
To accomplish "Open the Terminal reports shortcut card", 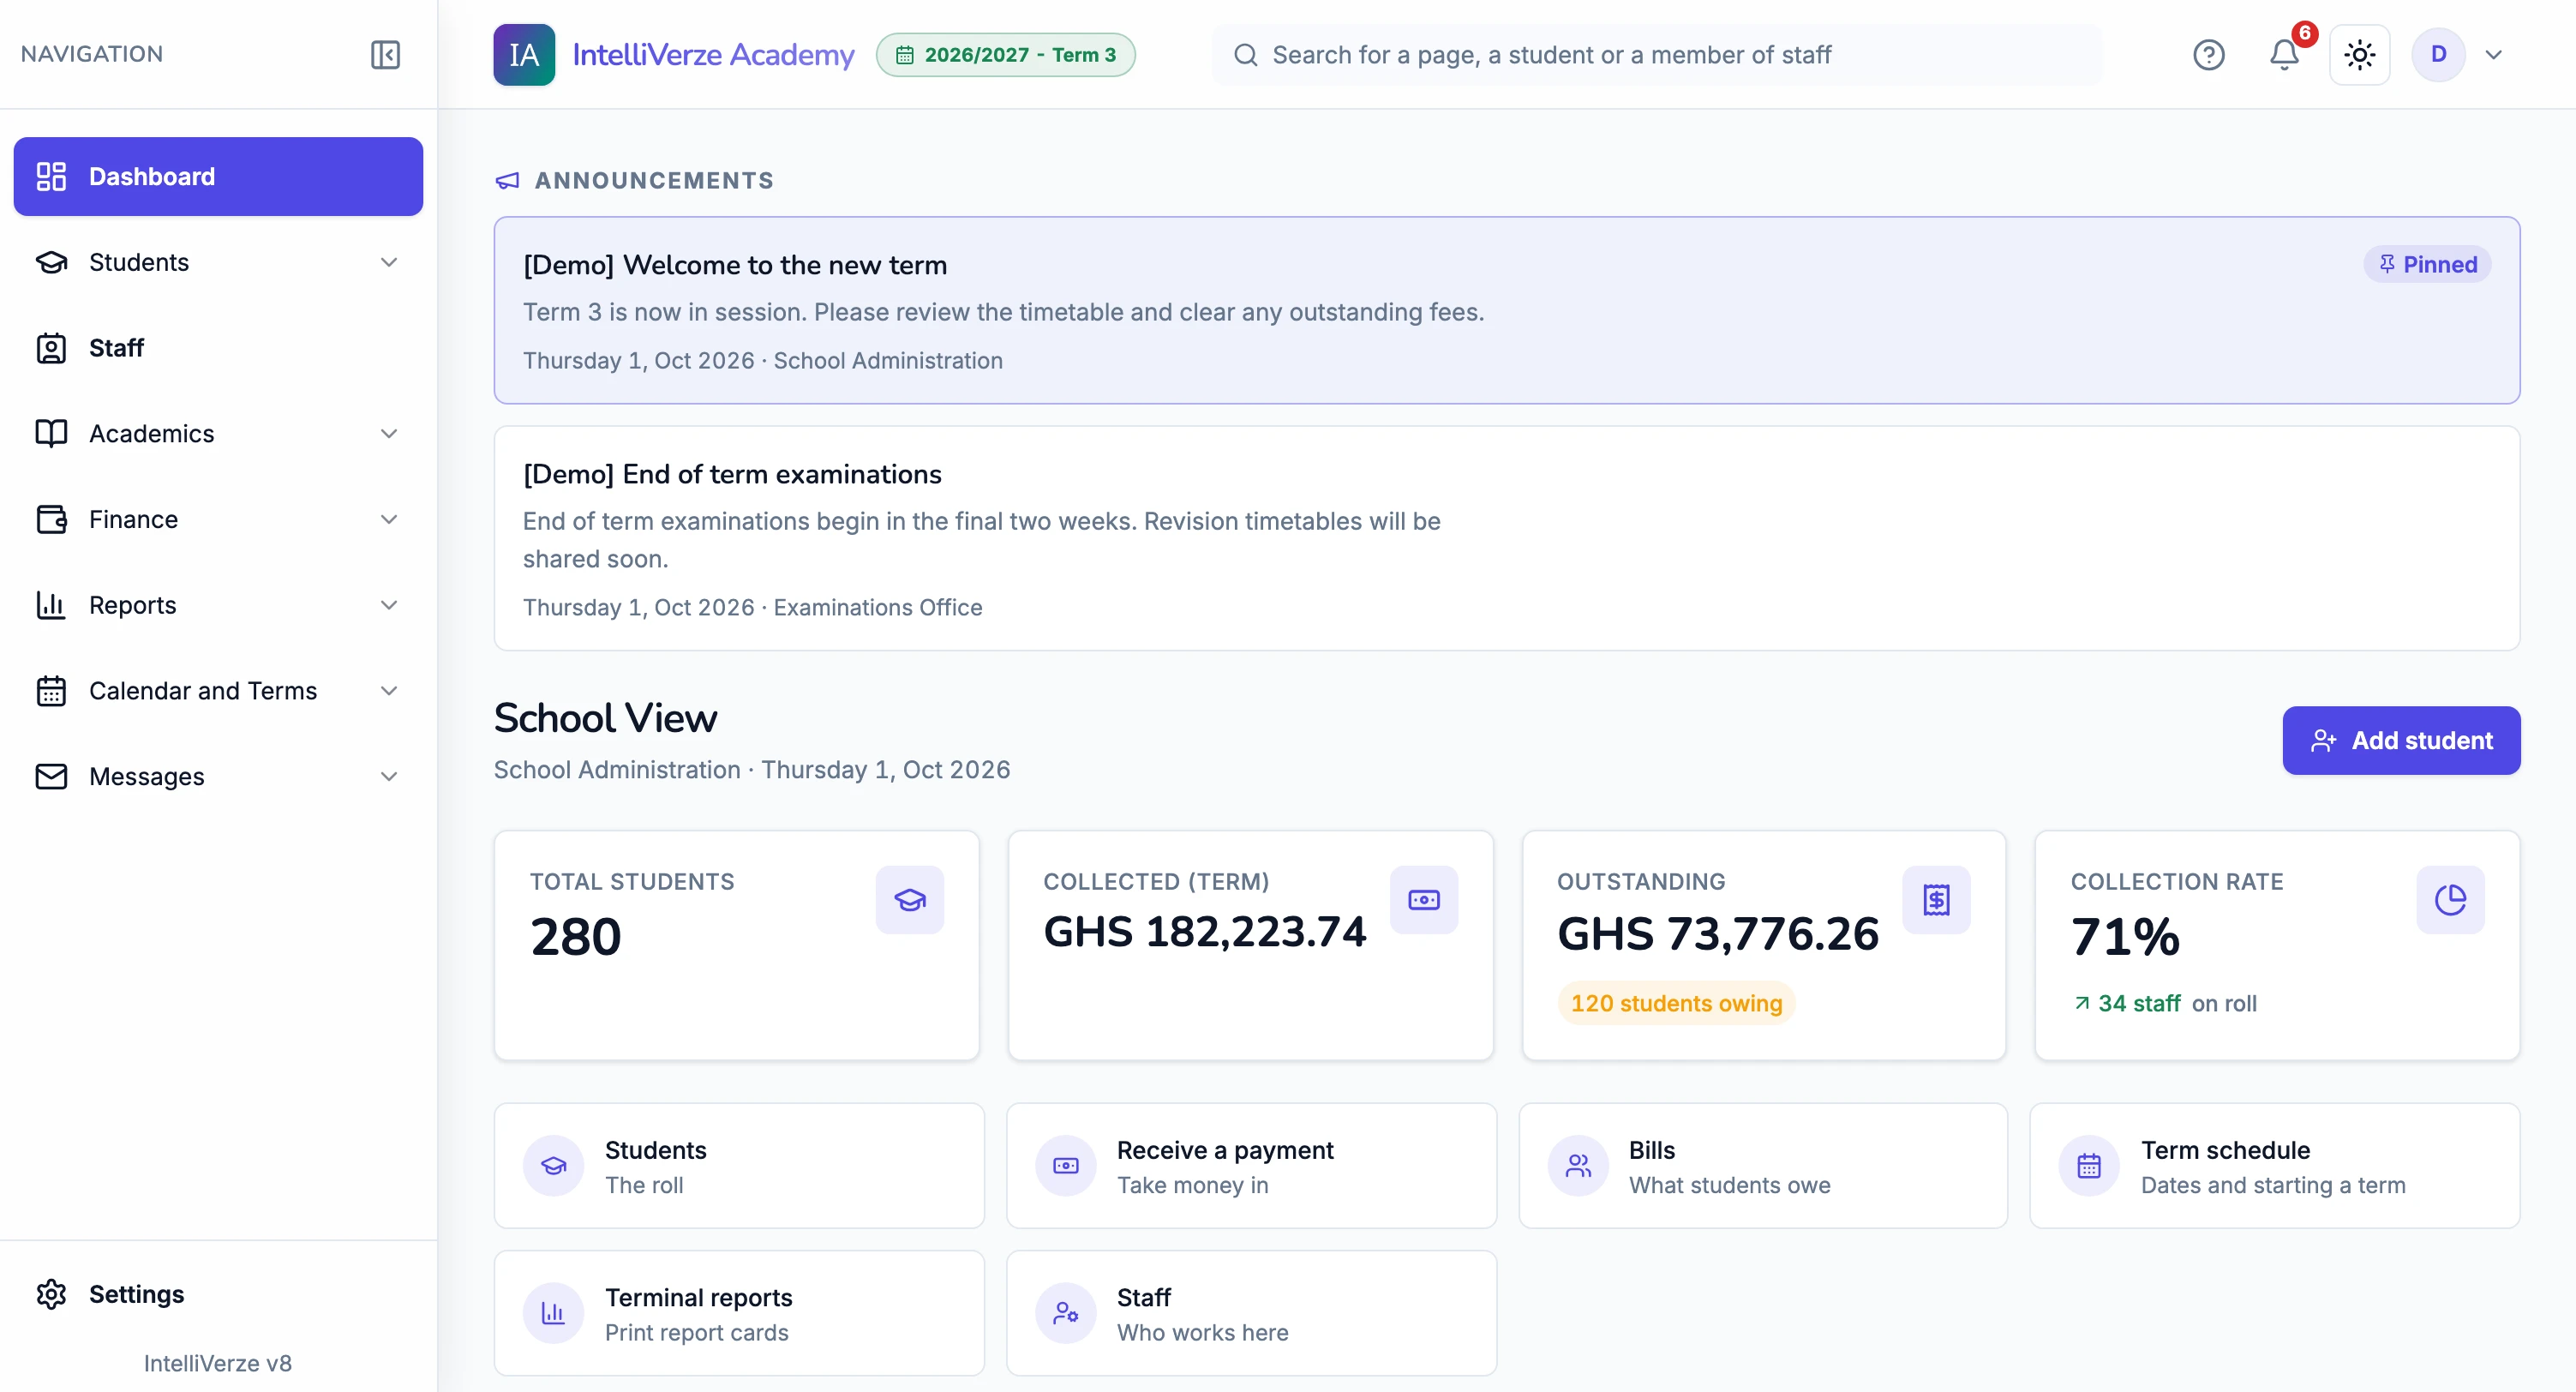I will click(738, 1312).
